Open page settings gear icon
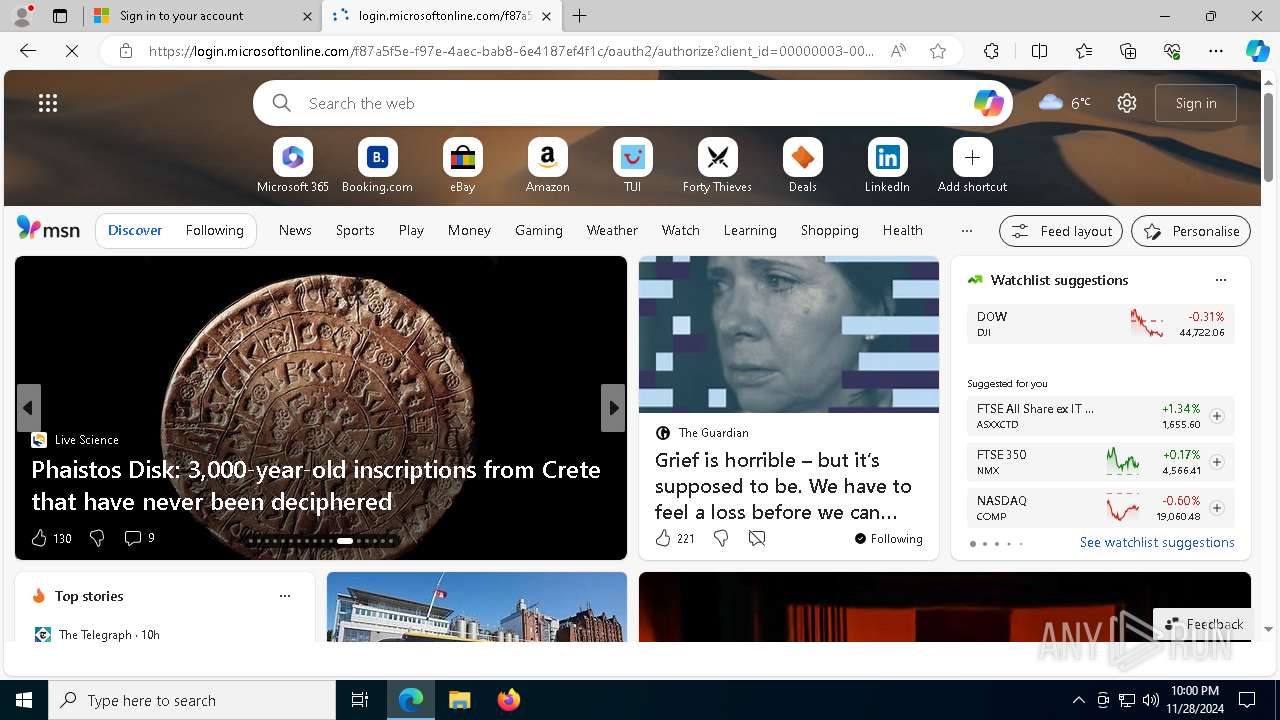 point(1127,103)
